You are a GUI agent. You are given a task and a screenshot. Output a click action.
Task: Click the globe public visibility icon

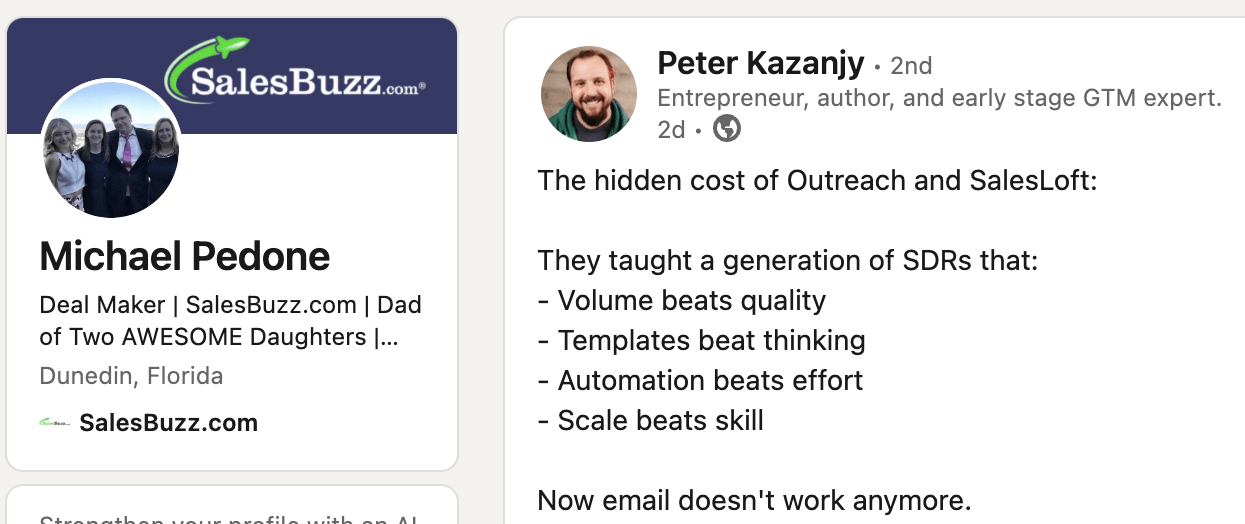[x=727, y=129]
